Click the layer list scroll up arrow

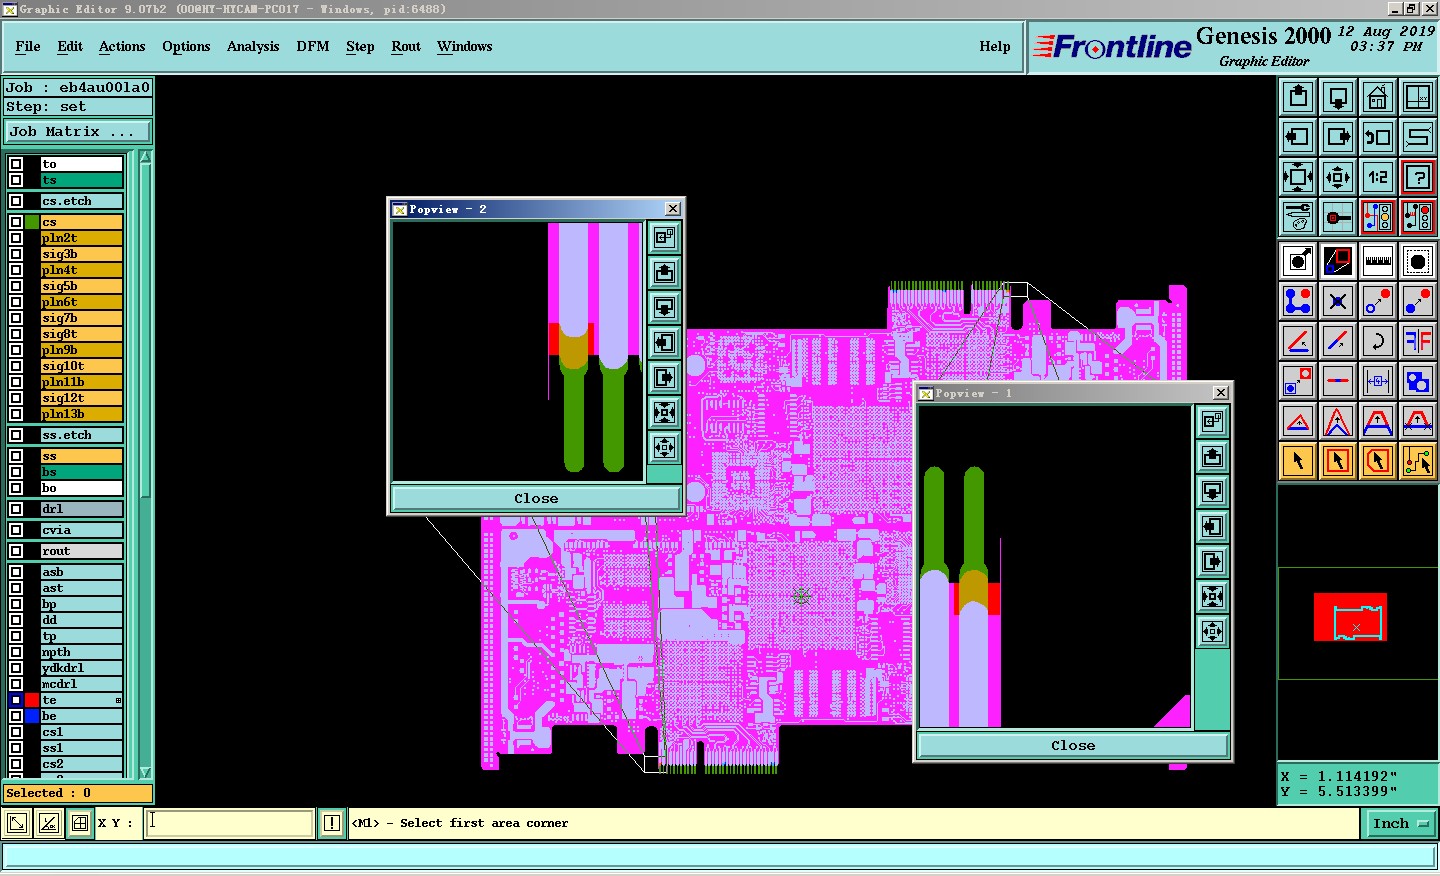coord(145,157)
